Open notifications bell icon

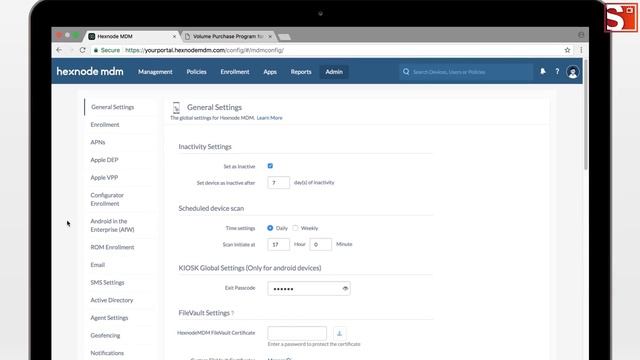click(x=542, y=71)
